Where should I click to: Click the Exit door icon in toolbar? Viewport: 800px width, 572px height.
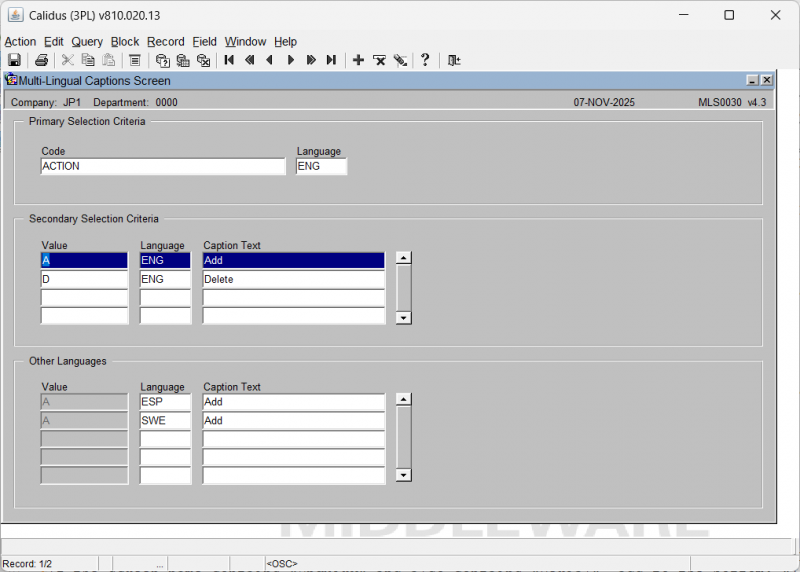tap(454, 60)
